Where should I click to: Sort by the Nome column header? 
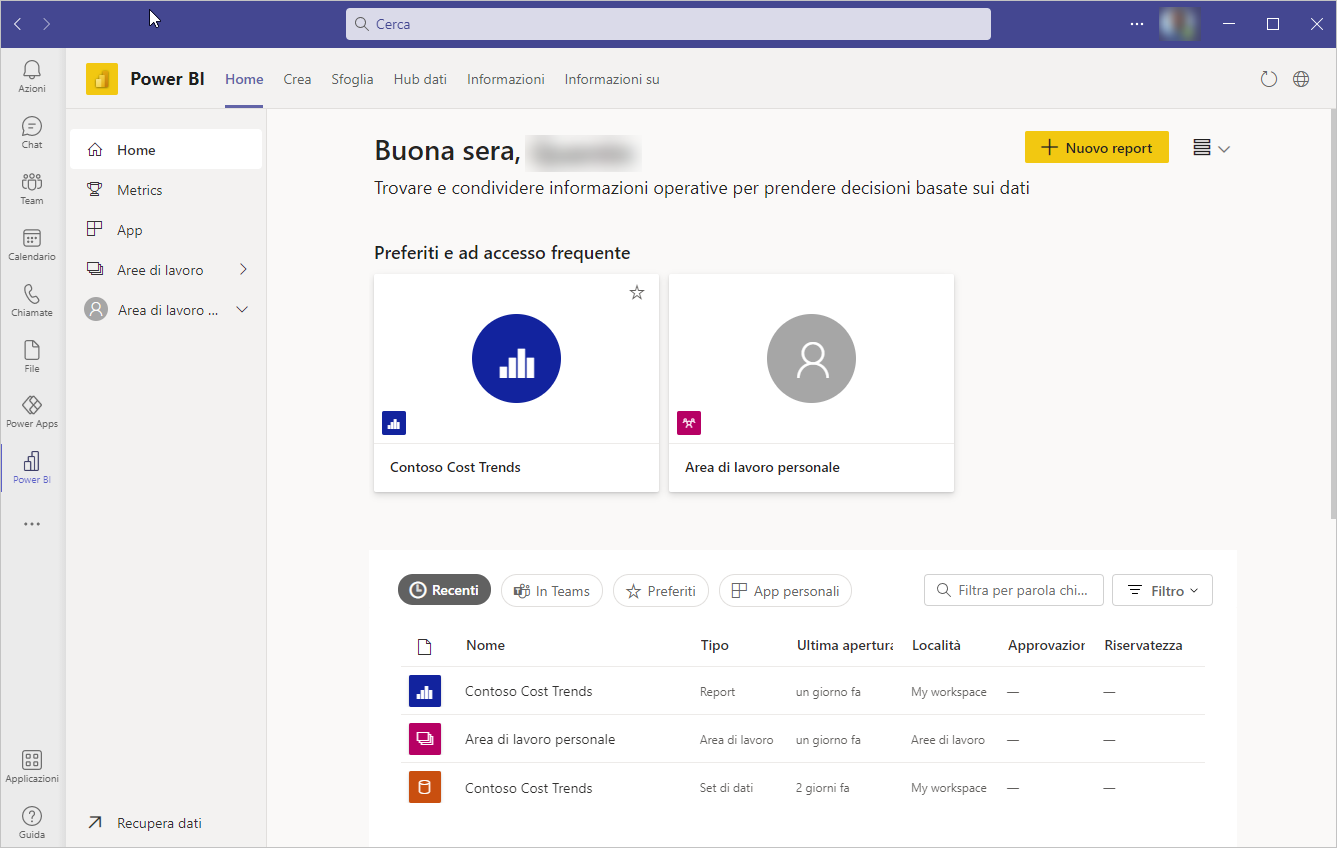pos(485,645)
